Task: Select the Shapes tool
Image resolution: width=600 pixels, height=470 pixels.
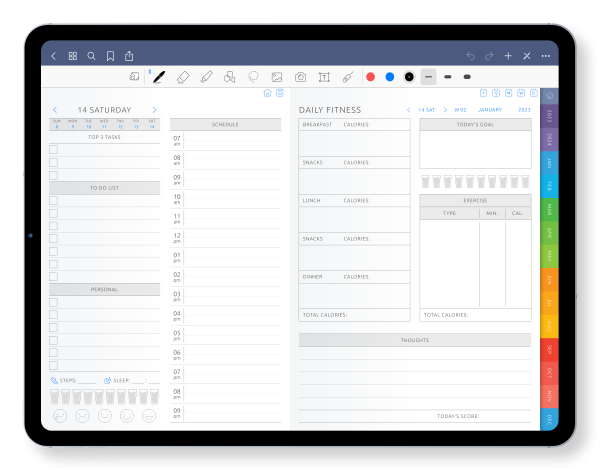Action: (x=230, y=77)
